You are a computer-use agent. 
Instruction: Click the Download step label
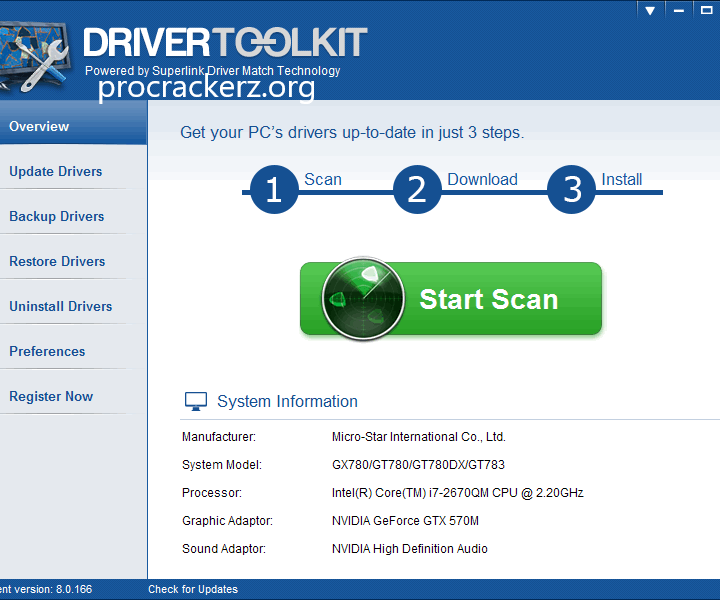pos(483,179)
